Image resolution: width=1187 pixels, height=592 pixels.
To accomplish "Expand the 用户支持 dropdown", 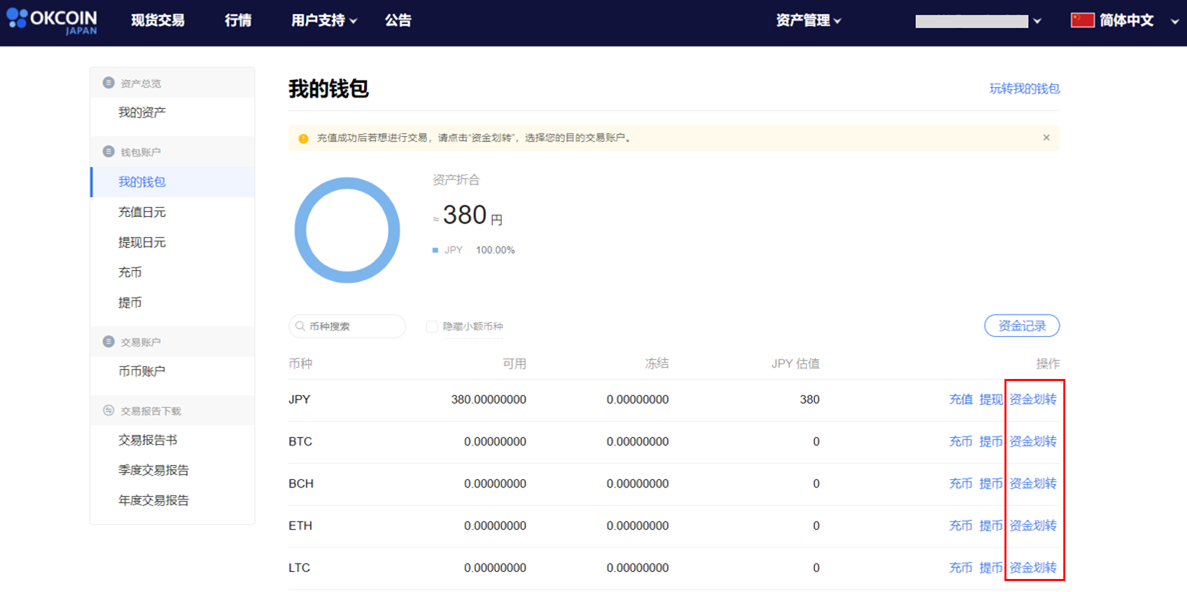I will (x=324, y=21).
